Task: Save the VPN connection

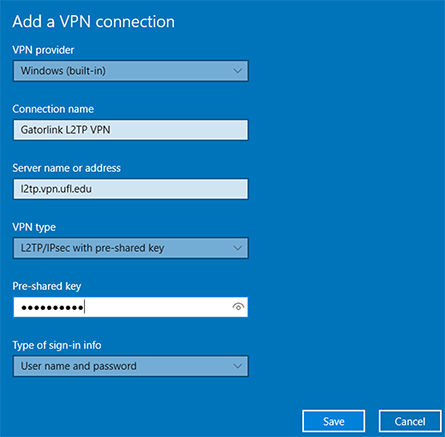Action: (334, 421)
